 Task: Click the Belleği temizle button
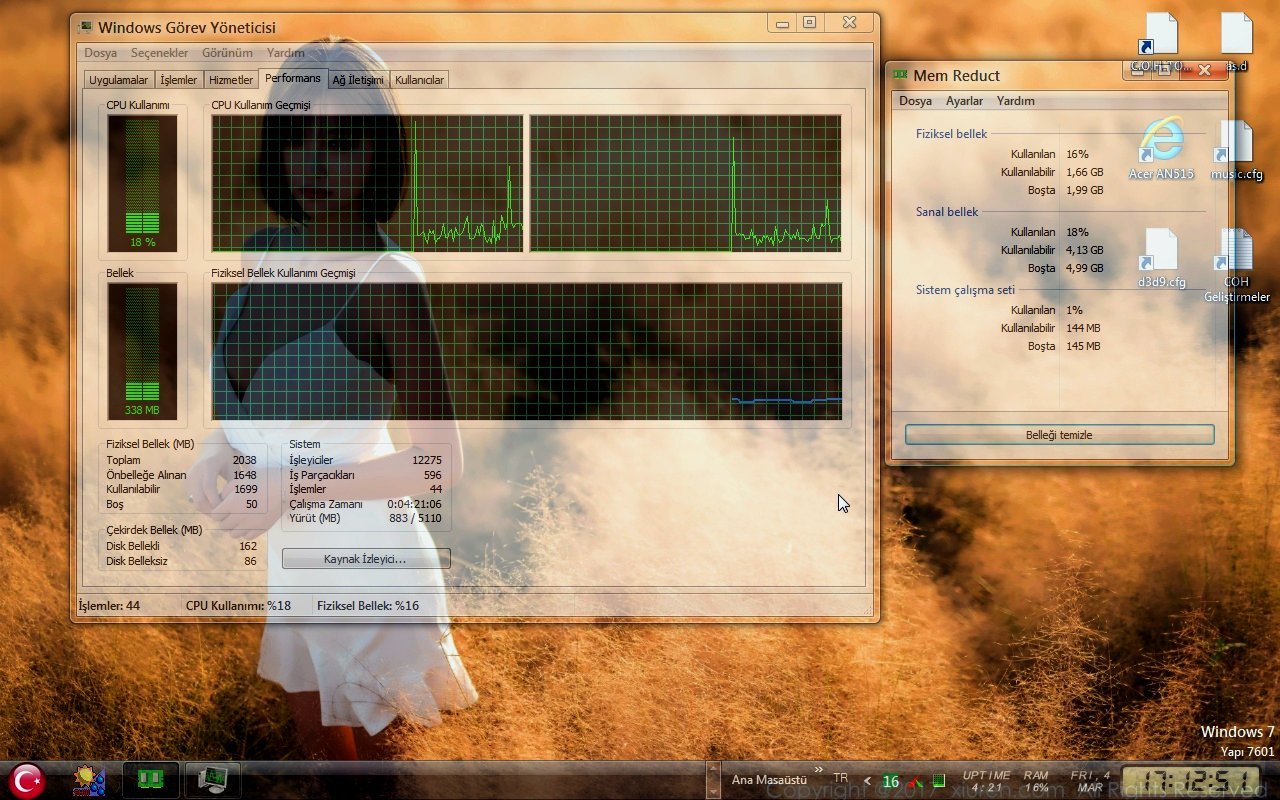pos(1059,435)
